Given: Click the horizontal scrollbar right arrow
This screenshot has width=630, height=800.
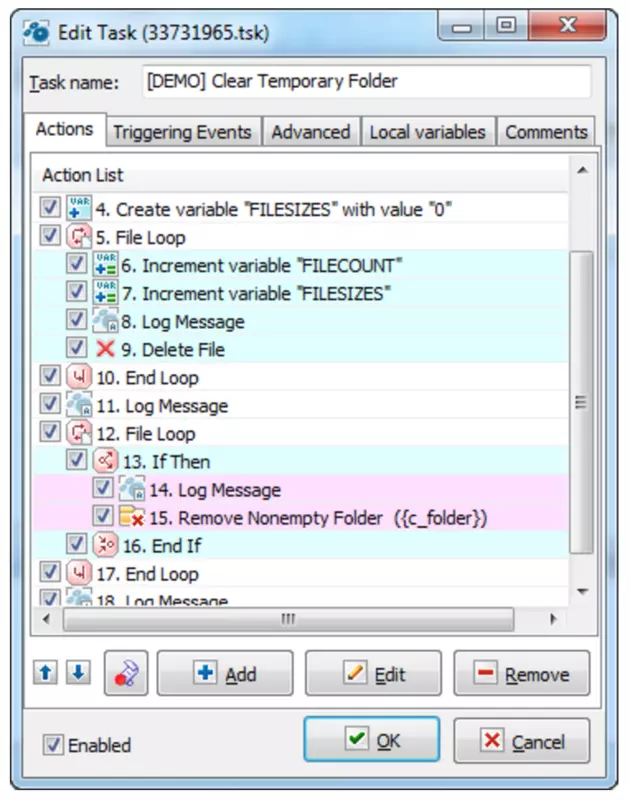Looking at the screenshot, I should pos(553,619).
